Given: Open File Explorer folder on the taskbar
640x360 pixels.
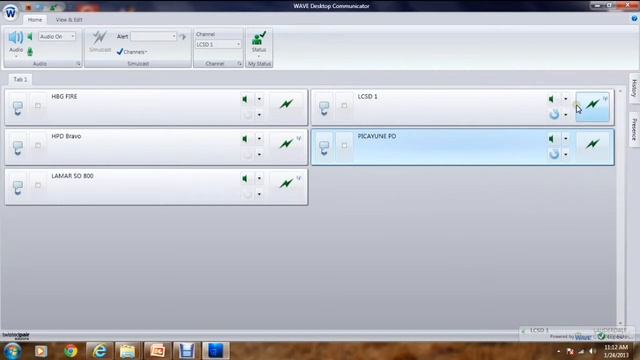Looking at the screenshot, I should tap(127, 351).
